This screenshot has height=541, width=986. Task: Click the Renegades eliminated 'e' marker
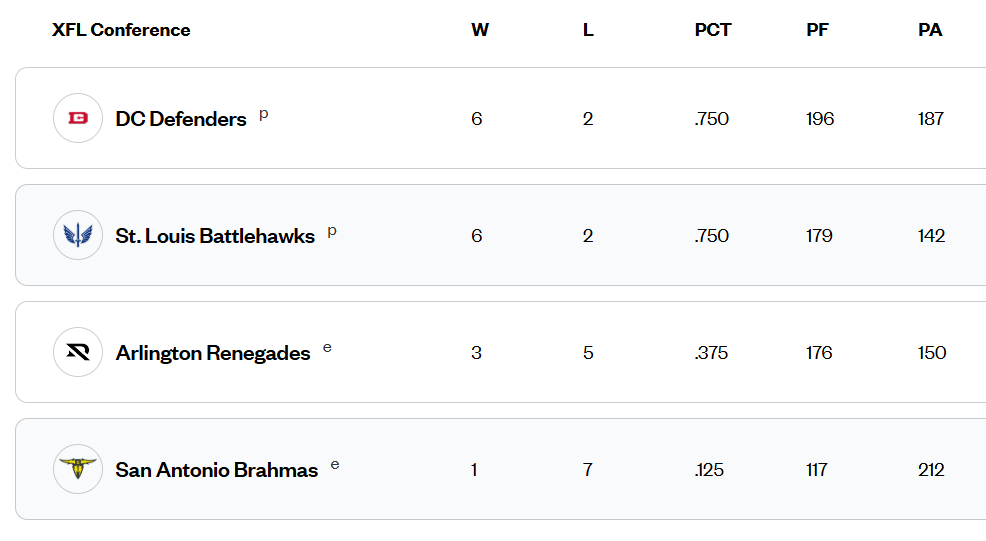click(x=327, y=348)
